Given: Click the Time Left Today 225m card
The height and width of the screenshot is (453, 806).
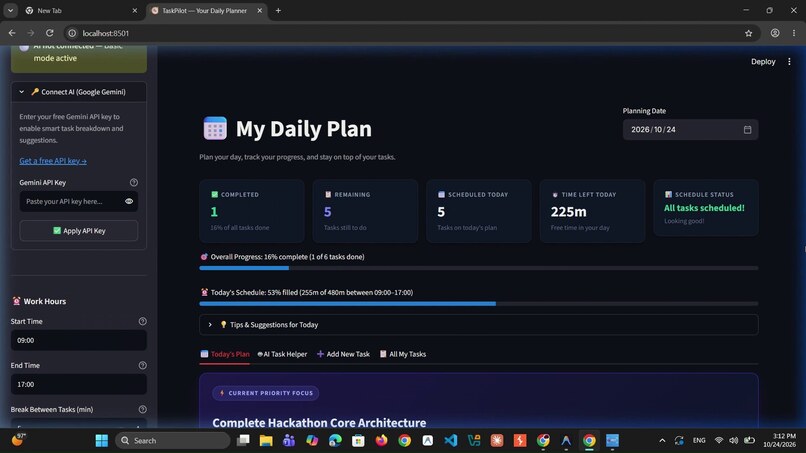Looking at the screenshot, I should (592, 211).
